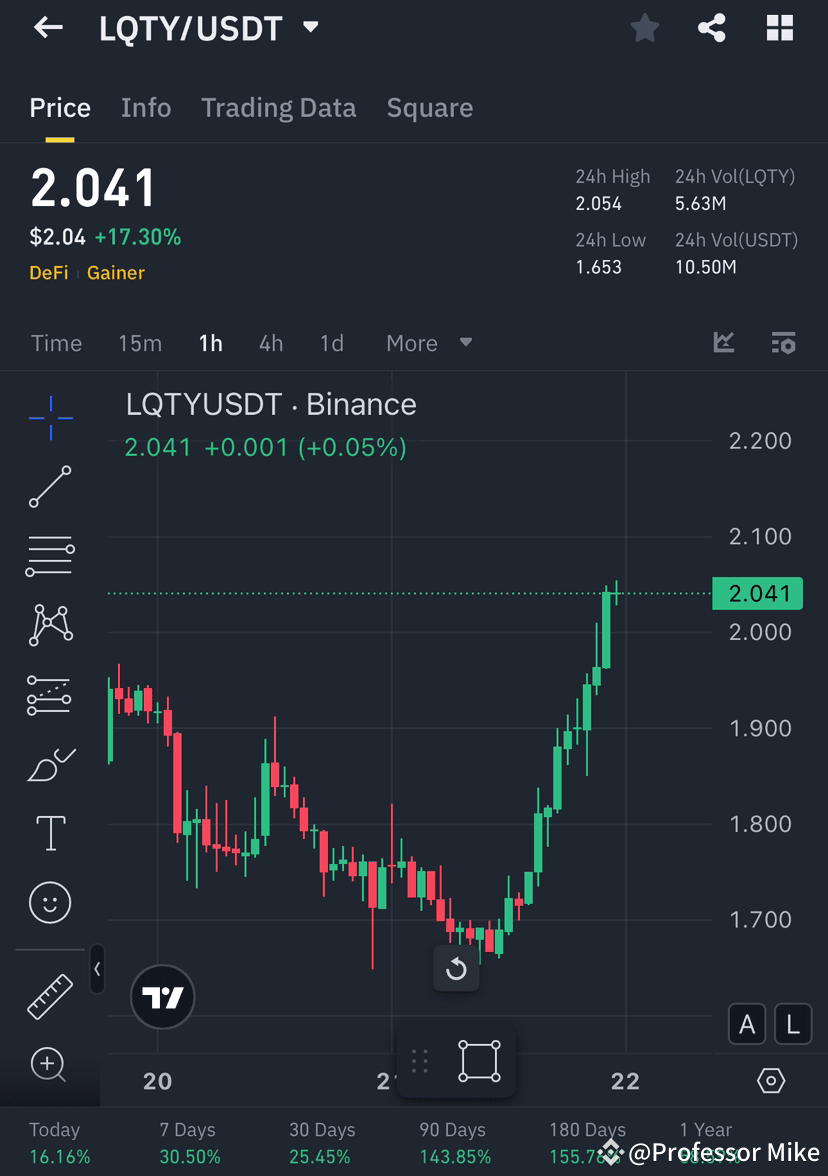Image resolution: width=828 pixels, height=1176 pixels.
Task: Toggle favorite star for LQTY/USDT
Action: (x=644, y=28)
